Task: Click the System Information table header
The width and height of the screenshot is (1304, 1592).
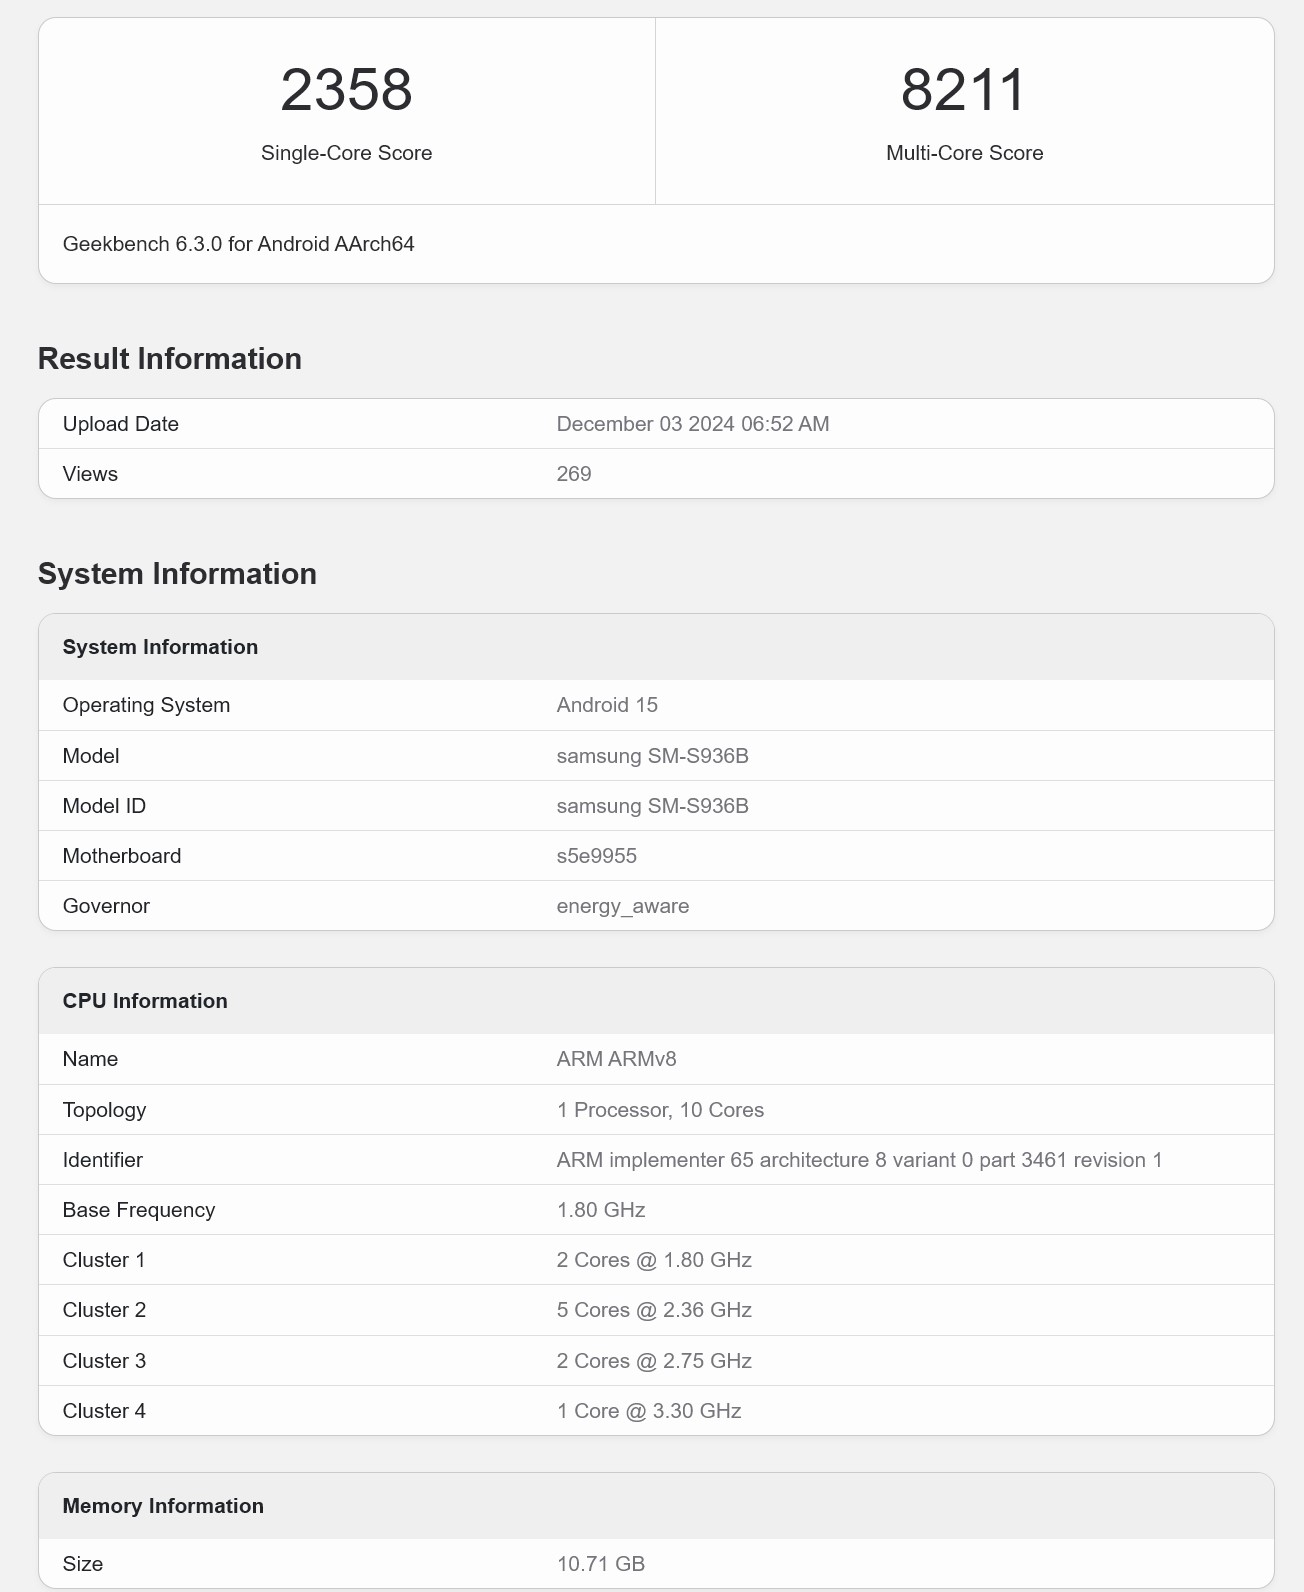Action: [160, 647]
